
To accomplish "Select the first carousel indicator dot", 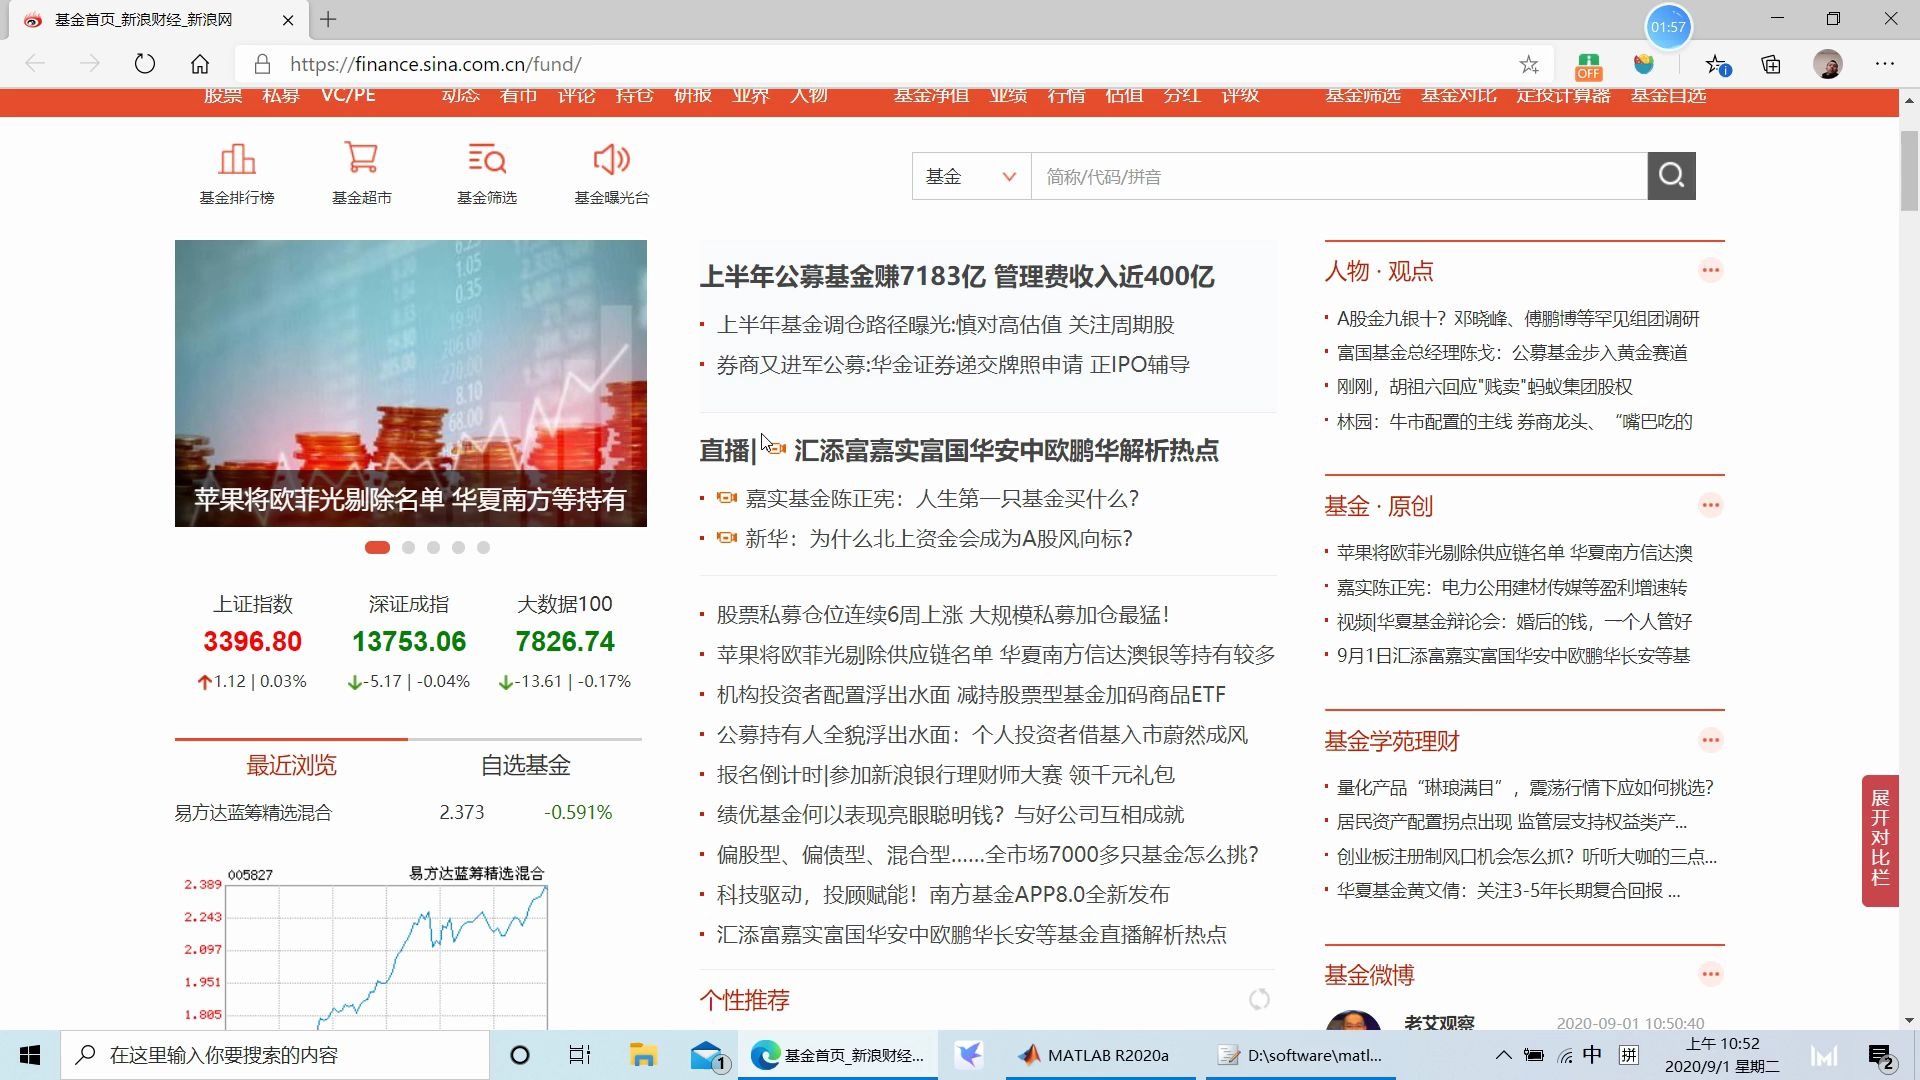I will tap(377, 547).
